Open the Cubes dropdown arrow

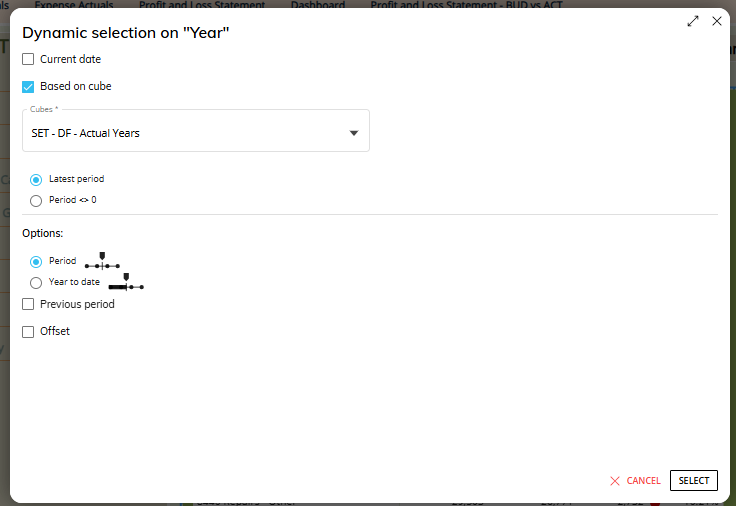click(x=354, y=133)
